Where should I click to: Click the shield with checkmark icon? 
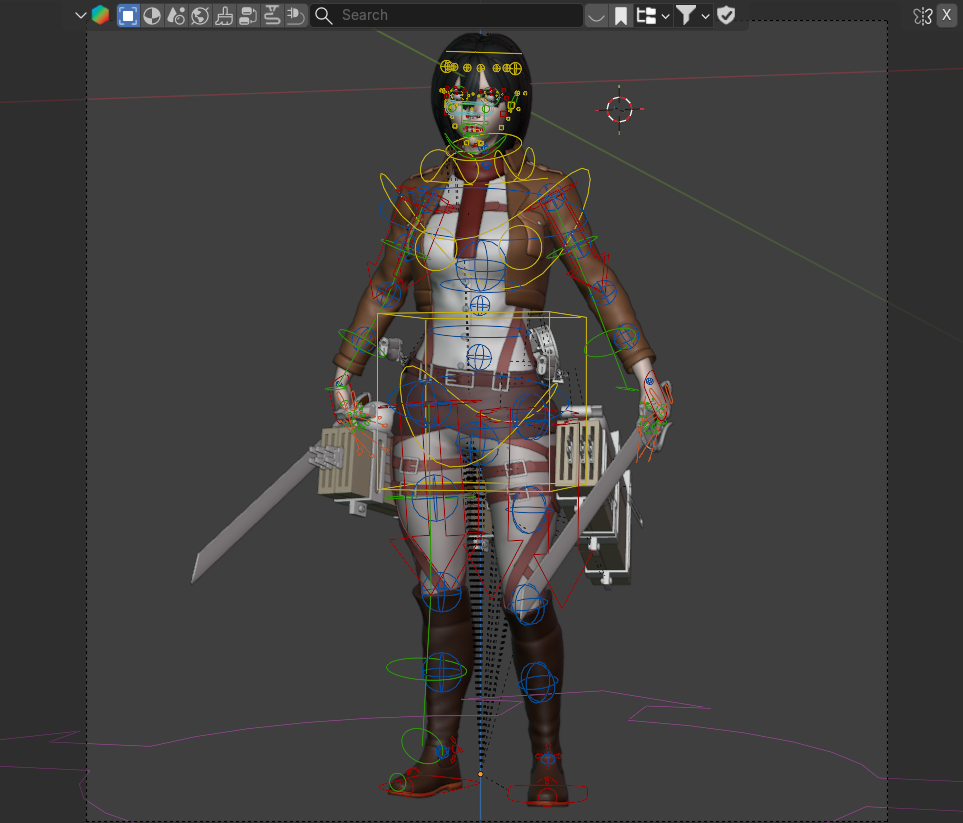coord(726,15)
